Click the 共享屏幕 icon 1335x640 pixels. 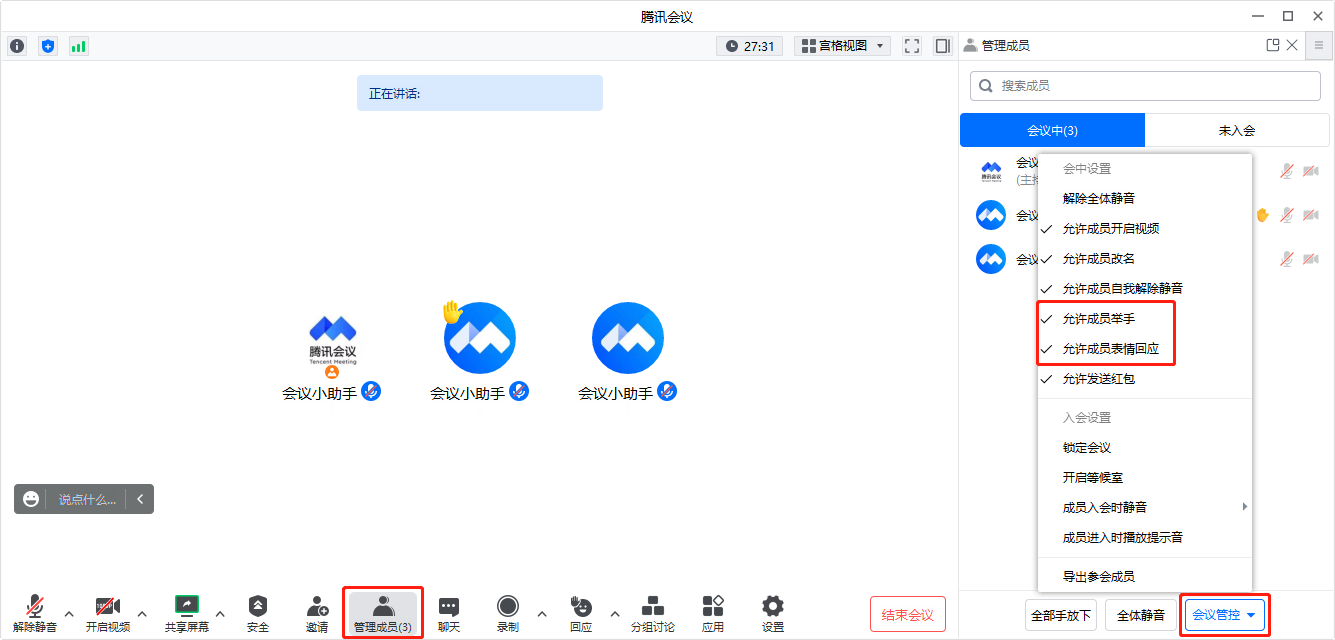tap(187, 612)
